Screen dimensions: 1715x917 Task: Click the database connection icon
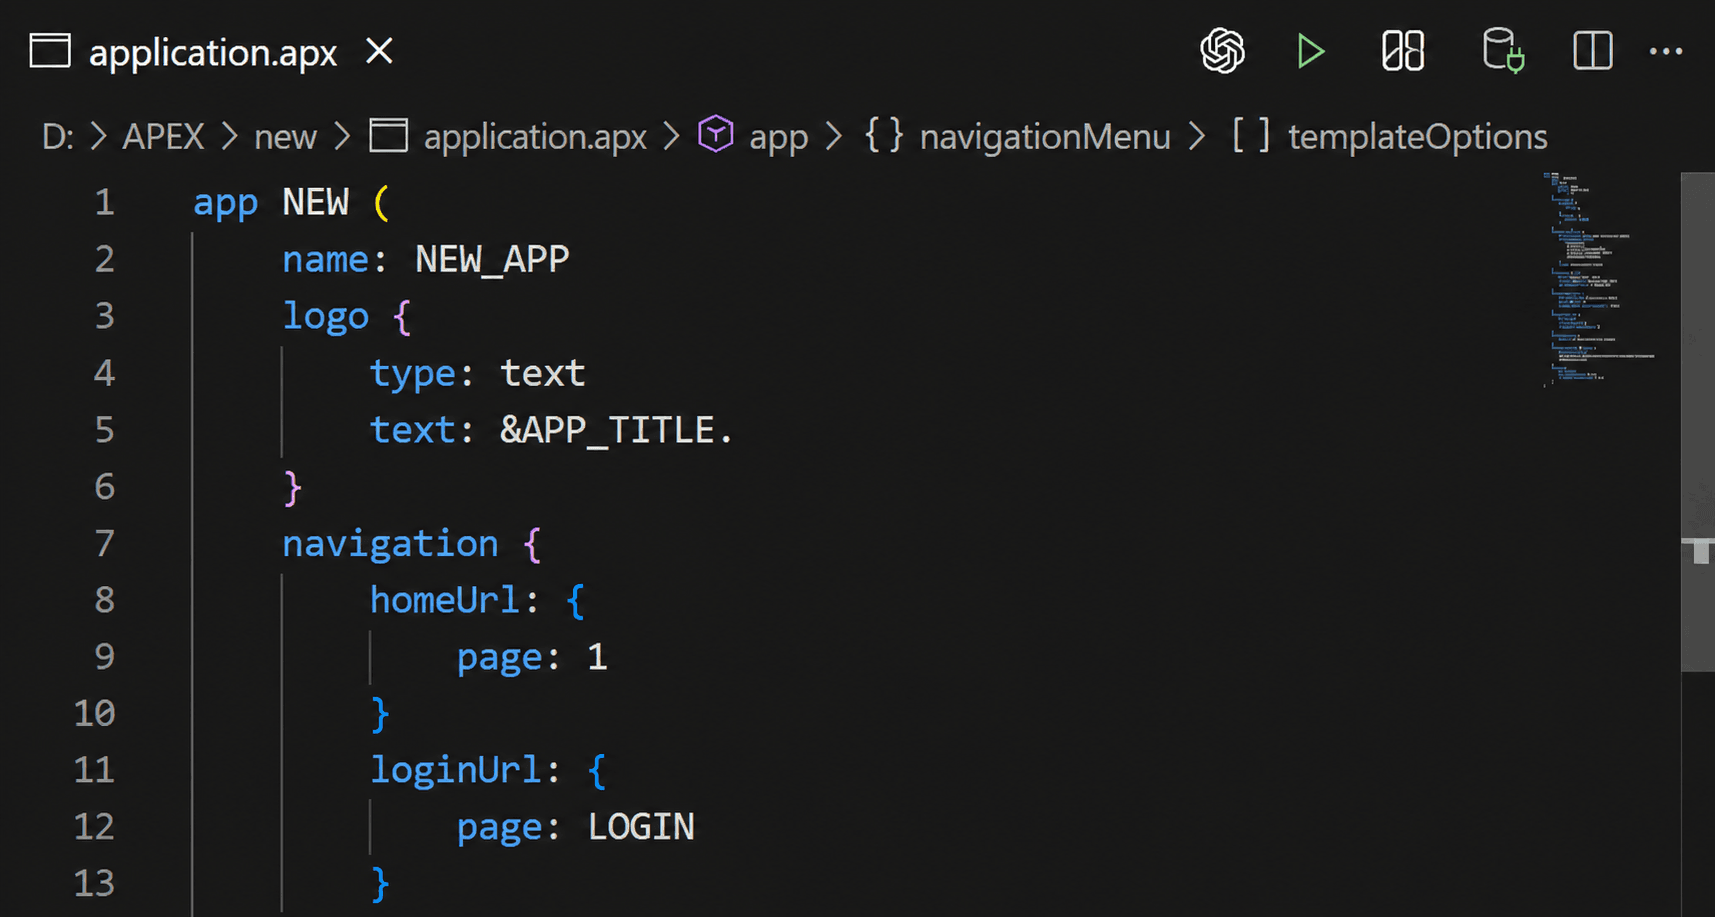point(1502,51)
